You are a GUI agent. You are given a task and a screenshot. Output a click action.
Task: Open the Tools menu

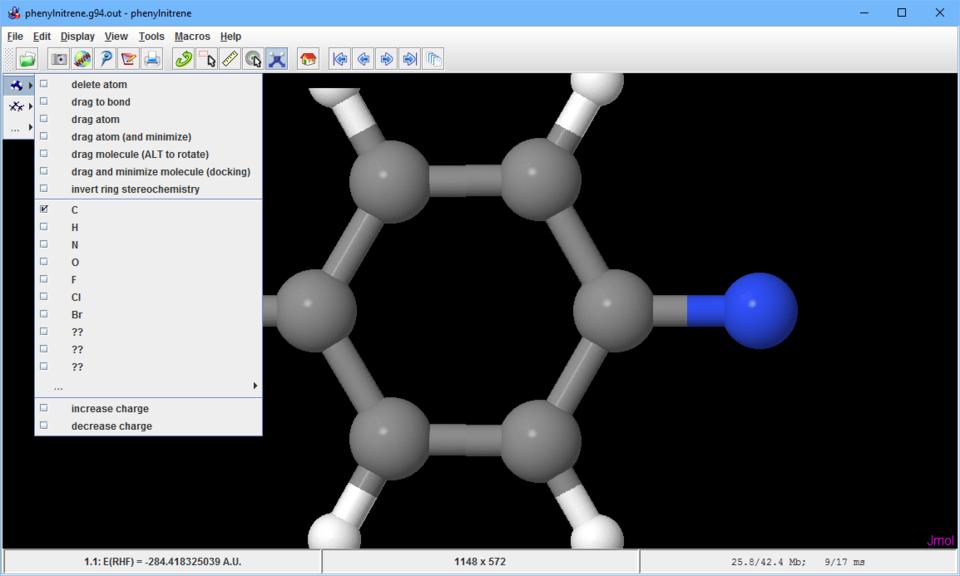[x=151, y=36]
